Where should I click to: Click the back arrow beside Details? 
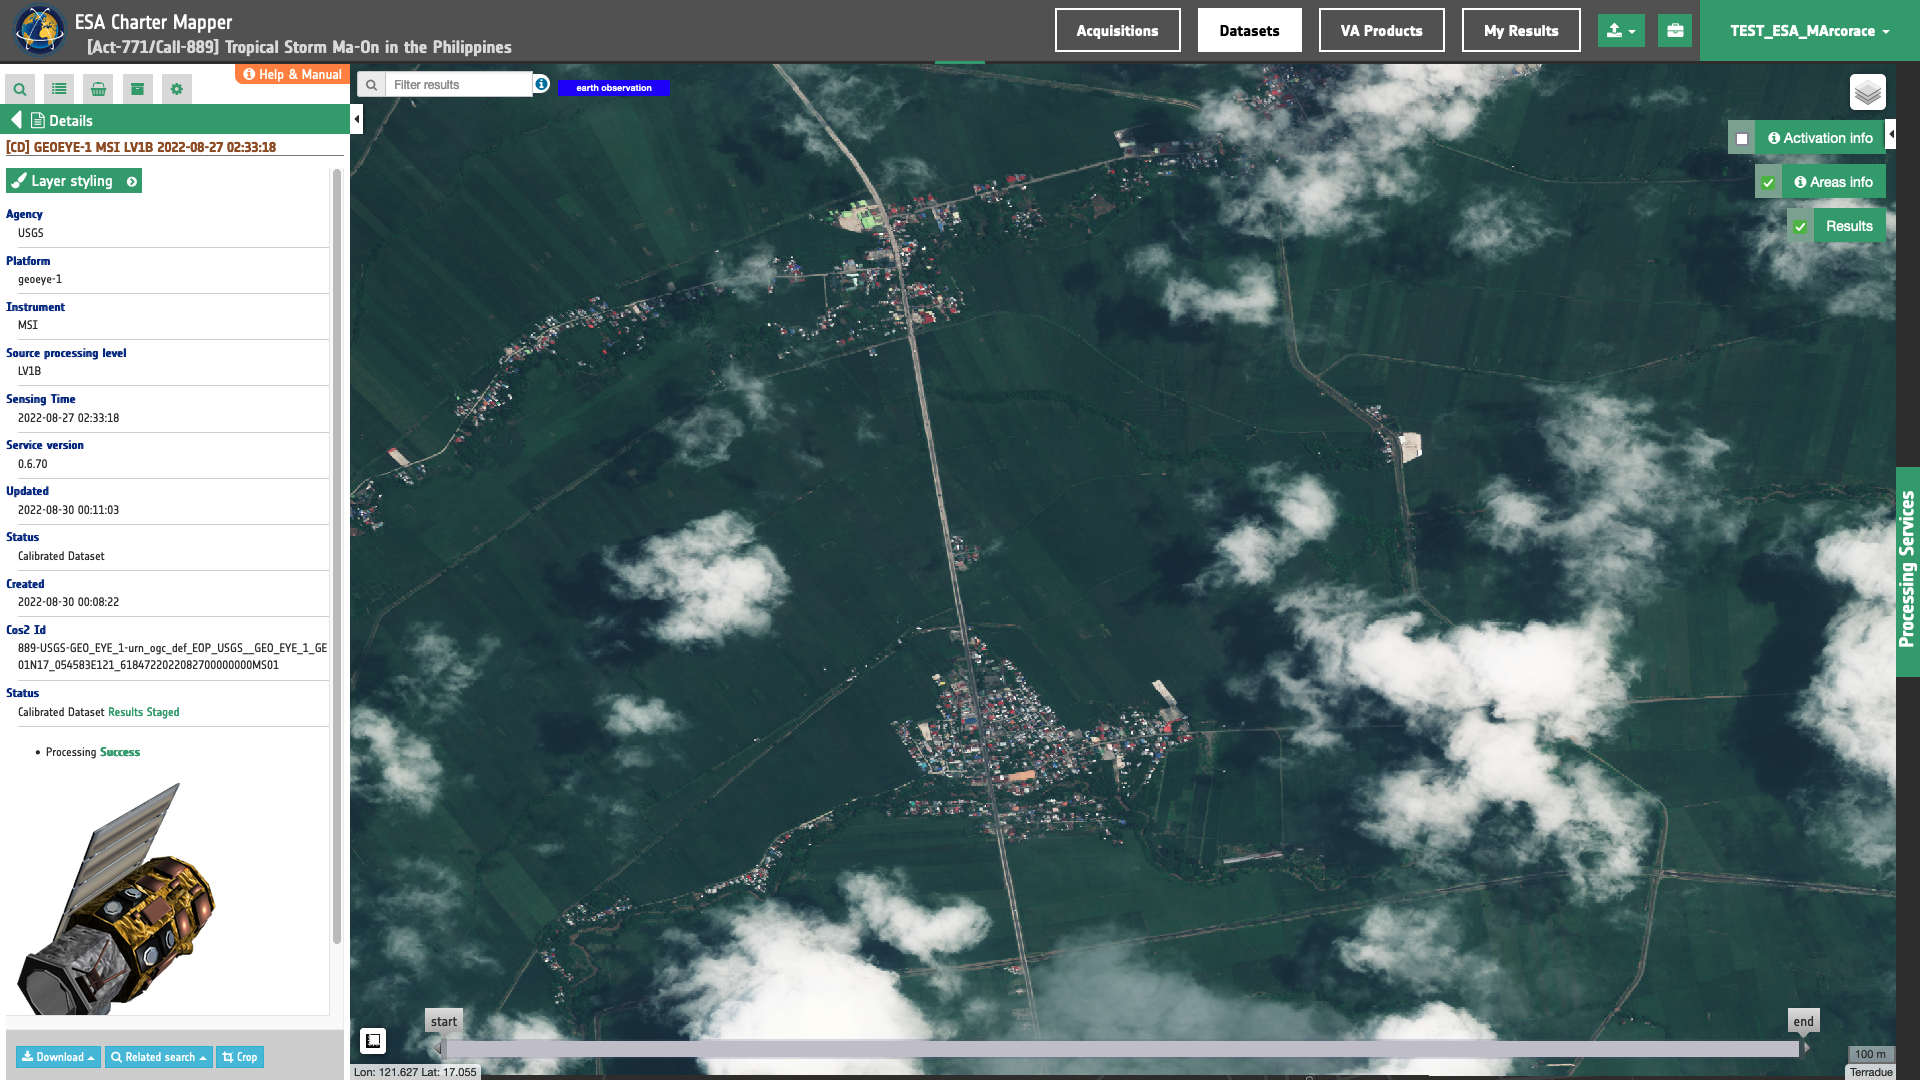click(16, 120)
